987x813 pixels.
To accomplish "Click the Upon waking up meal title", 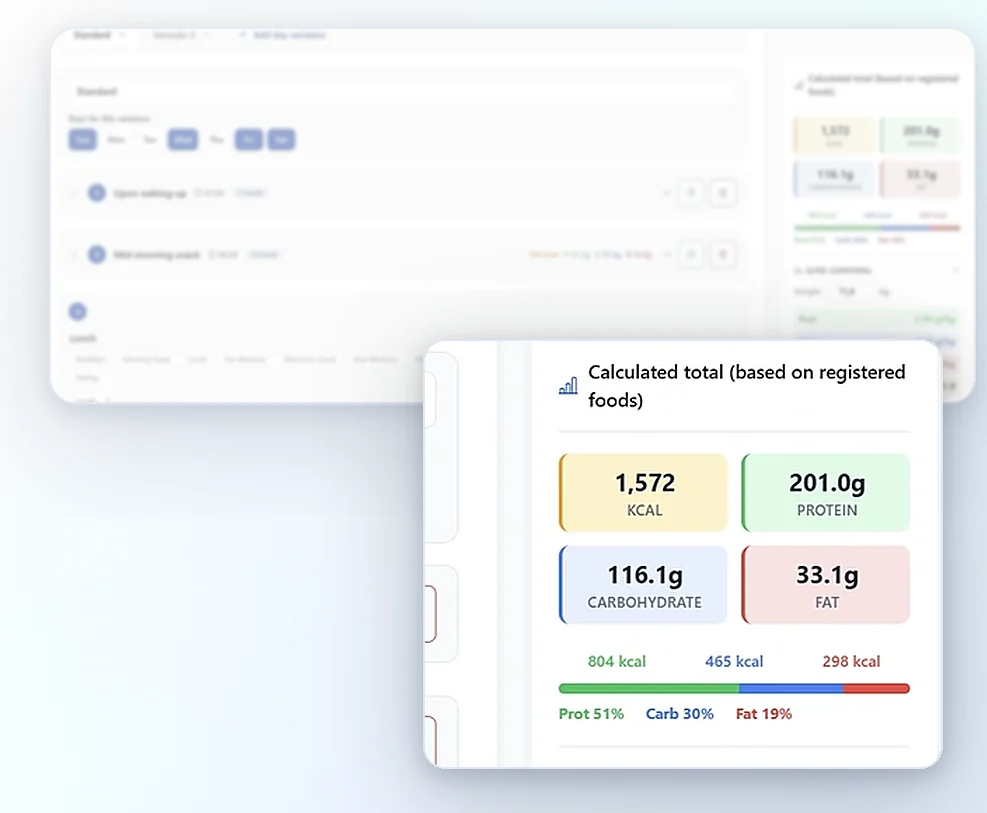I will tap(150, 193).
